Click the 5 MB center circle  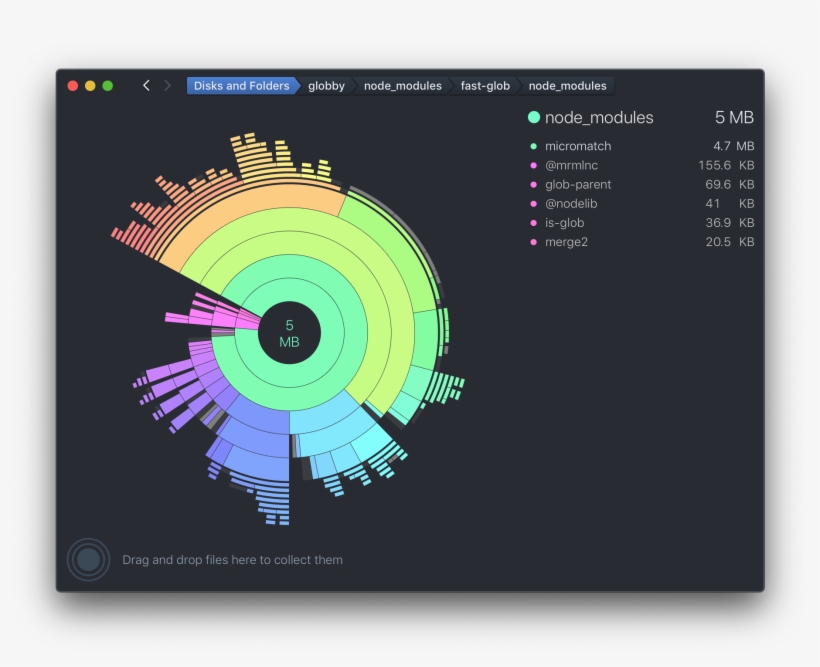(289, 333)
